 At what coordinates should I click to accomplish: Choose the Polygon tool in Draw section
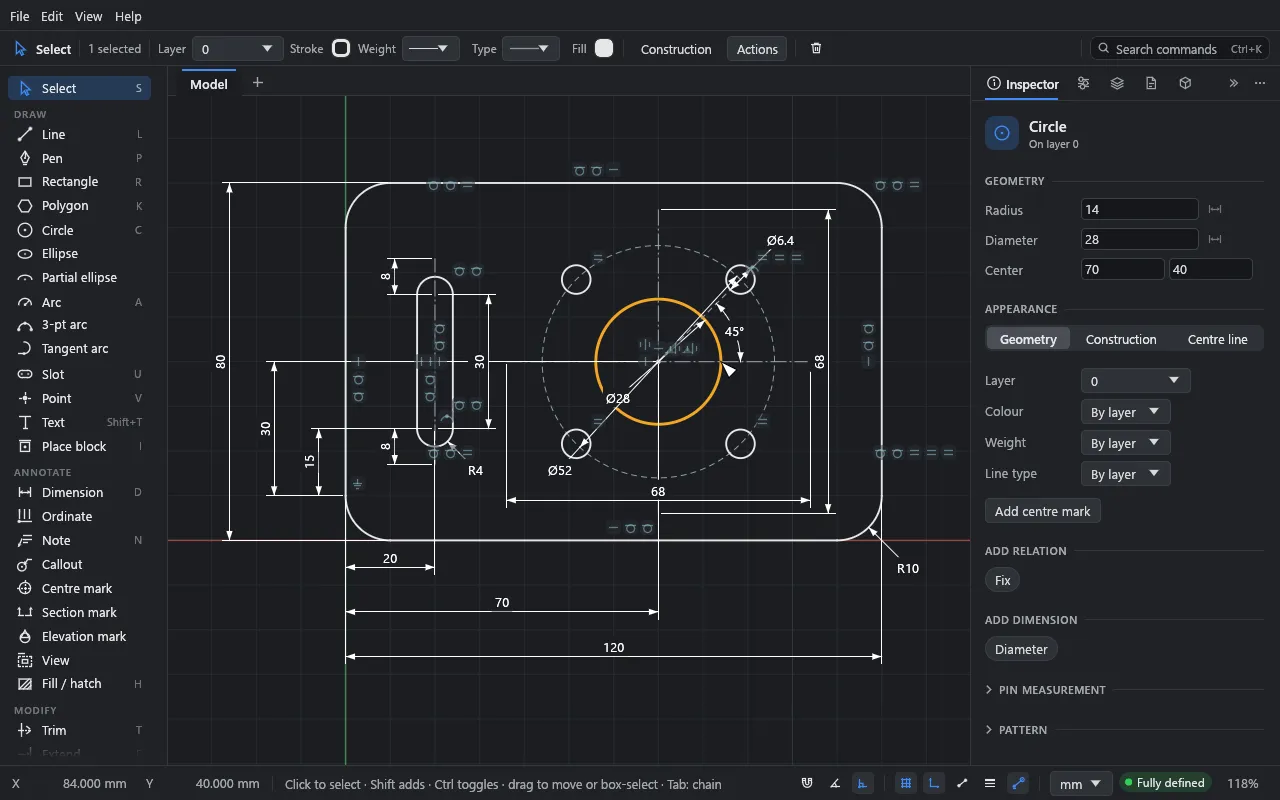[80, 206]
